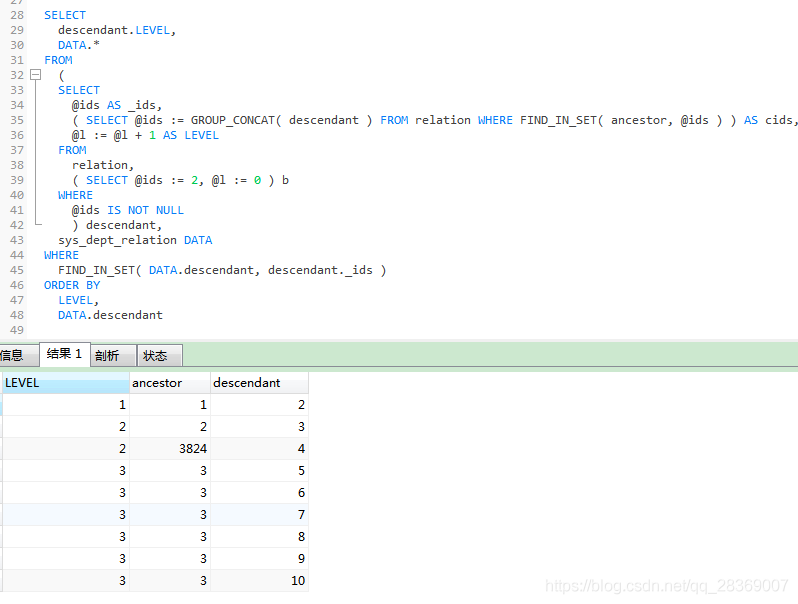Switch to the 信息 tab
The width and height of the screenshot is (798, 604).
[x=12, y=355]
